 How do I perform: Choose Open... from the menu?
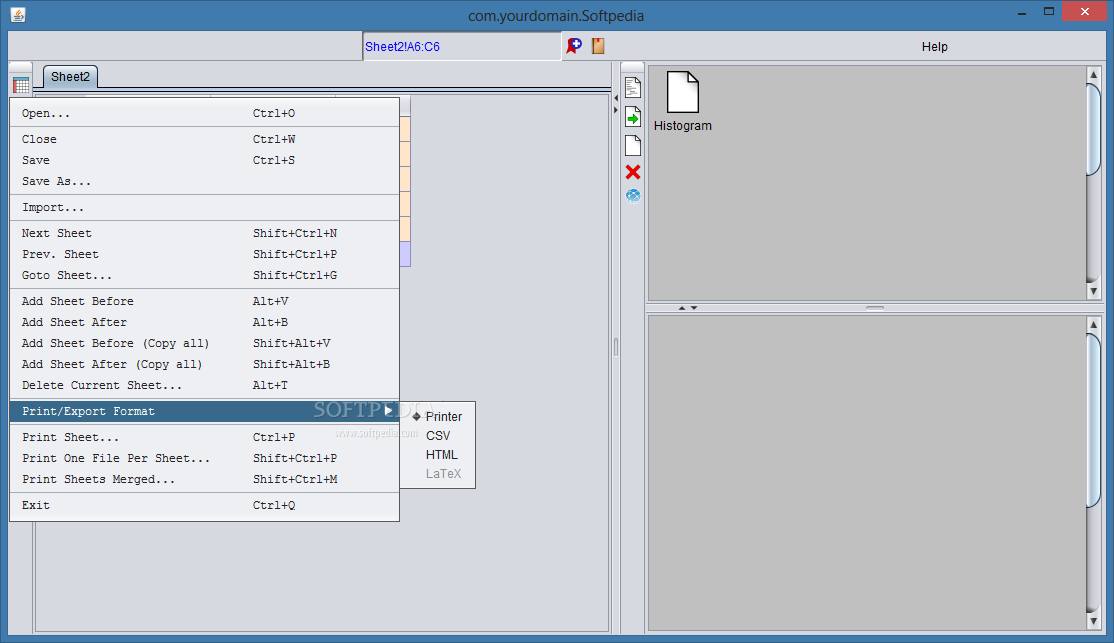[x=205, y=114]
